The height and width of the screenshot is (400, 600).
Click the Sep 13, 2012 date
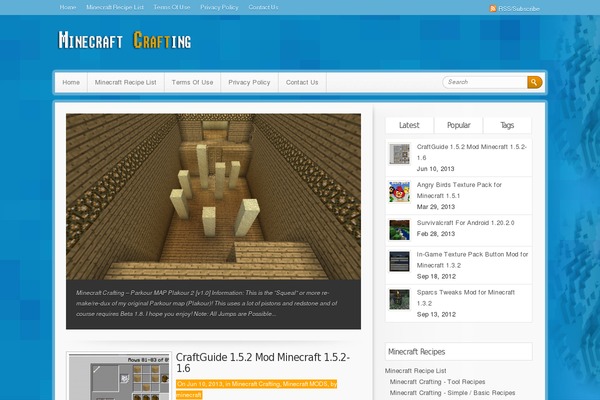(436, 314)
